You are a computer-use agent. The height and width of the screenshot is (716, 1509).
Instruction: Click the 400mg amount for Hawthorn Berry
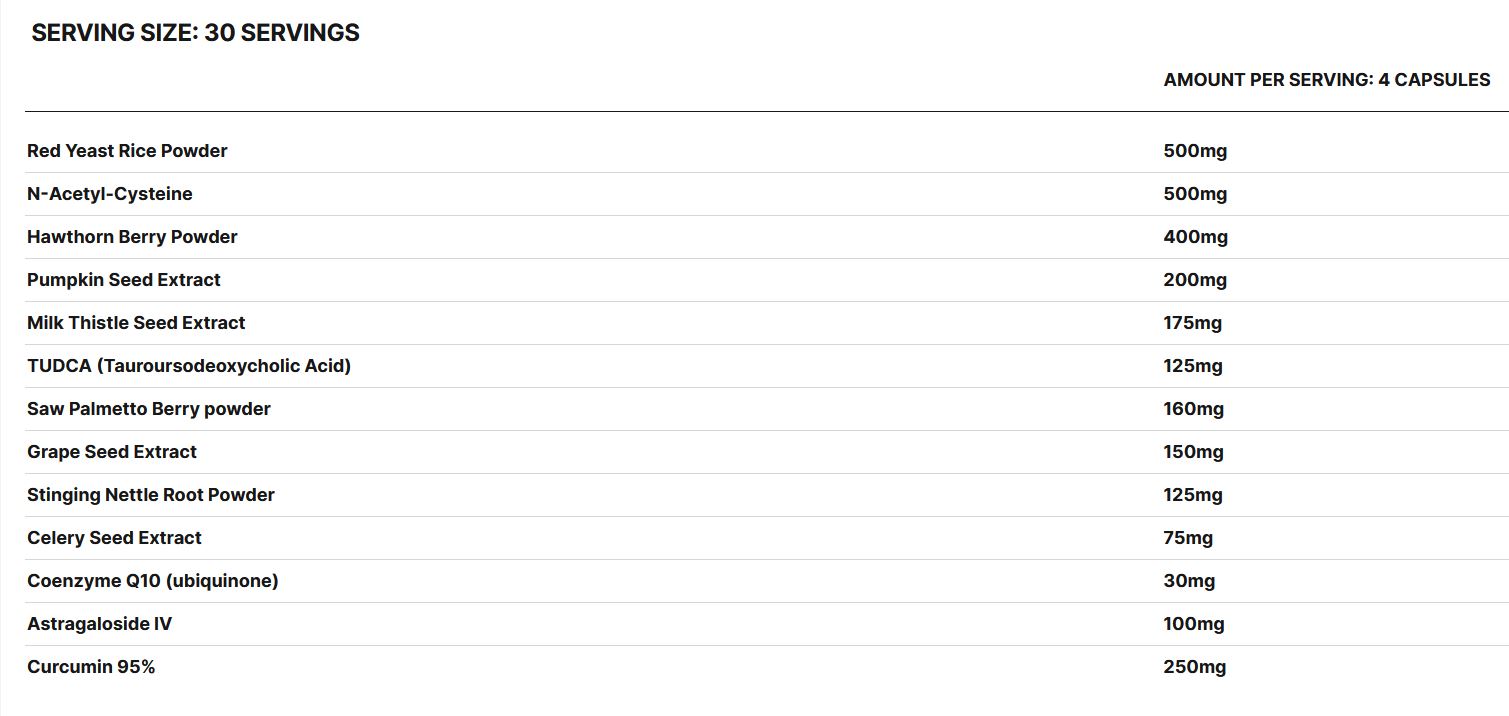pos(1196,237)
